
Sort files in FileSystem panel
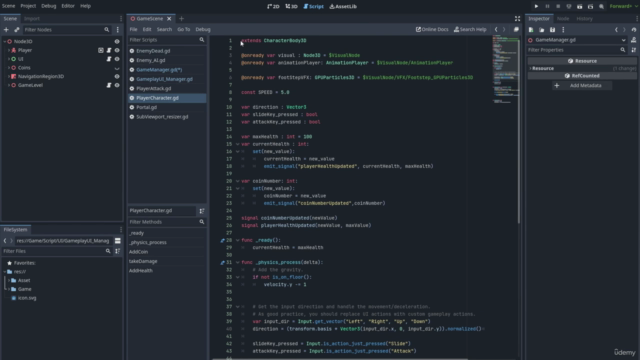[118, 251]
